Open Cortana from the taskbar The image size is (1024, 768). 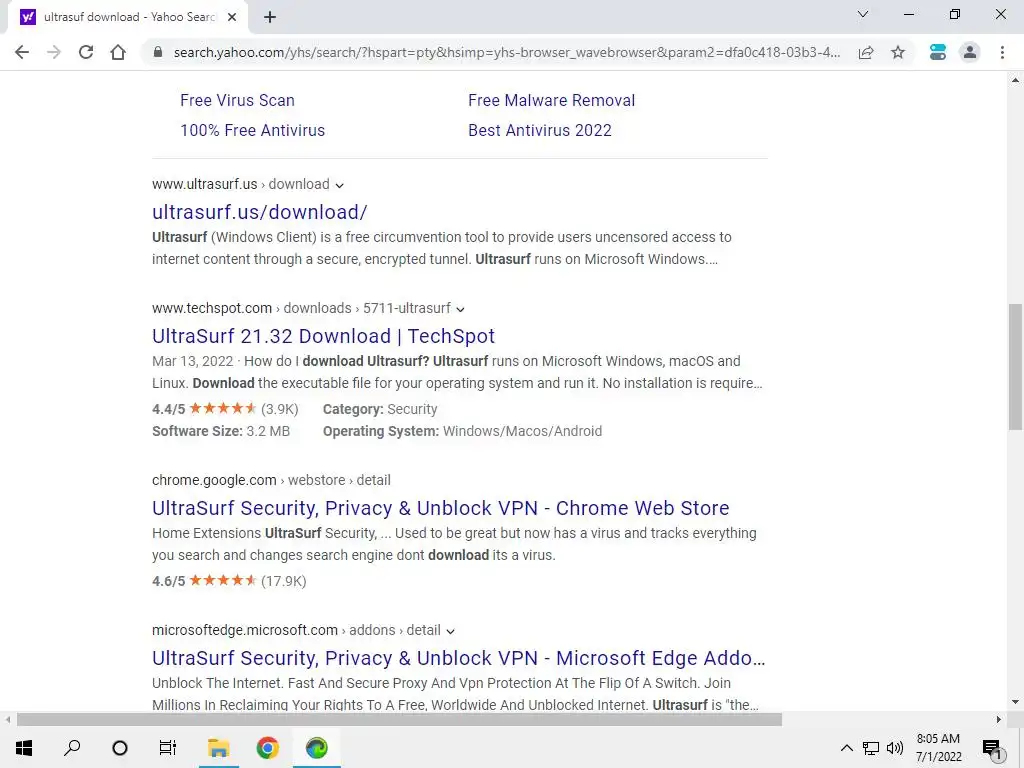point(120,748)
